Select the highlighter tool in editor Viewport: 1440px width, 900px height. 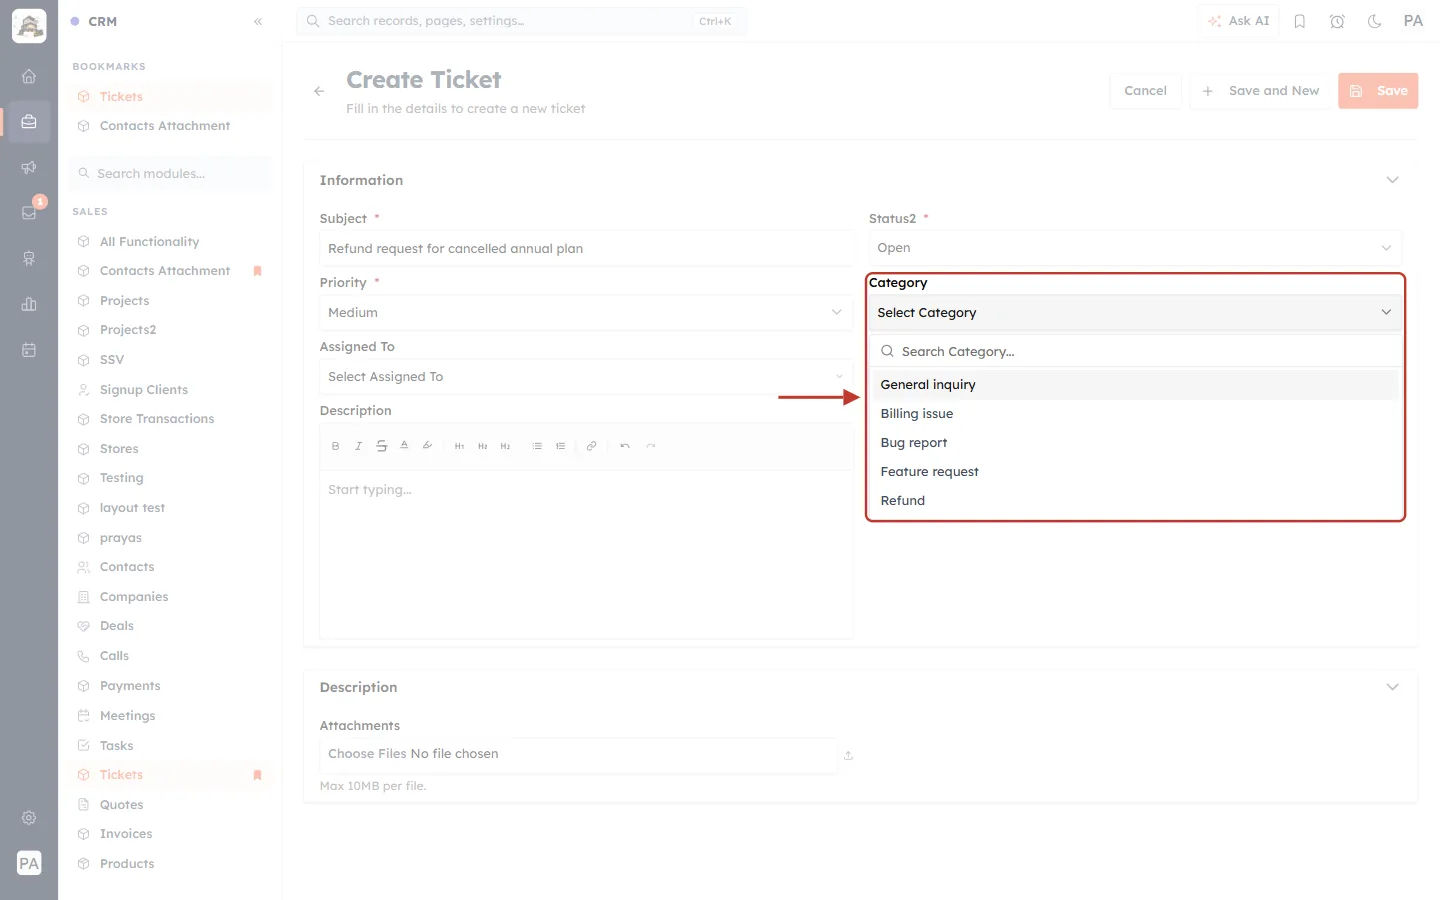tap(427, 446)
